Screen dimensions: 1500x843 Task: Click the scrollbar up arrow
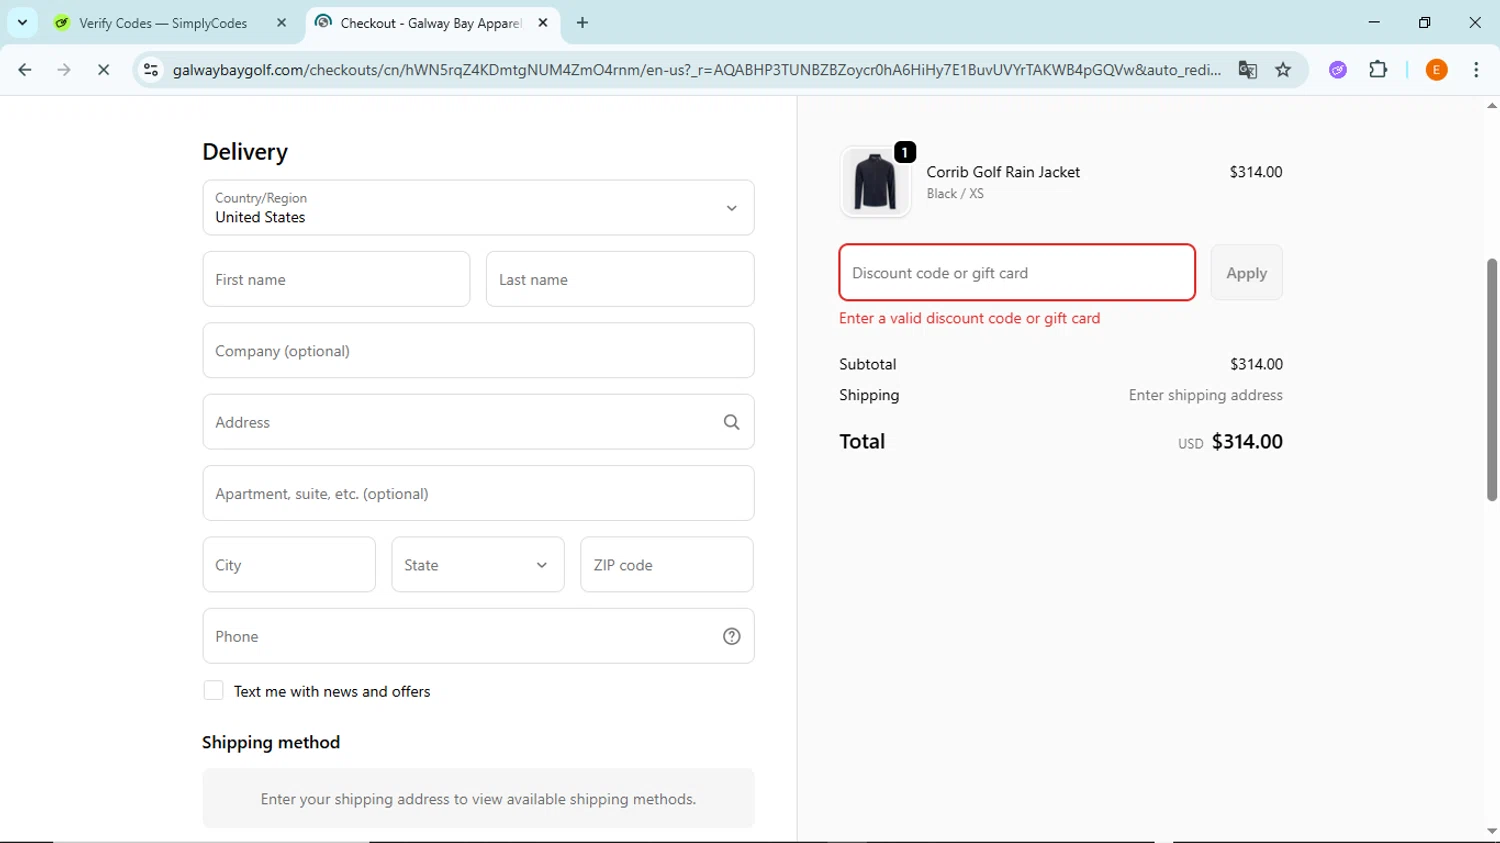click(1491, 105)
